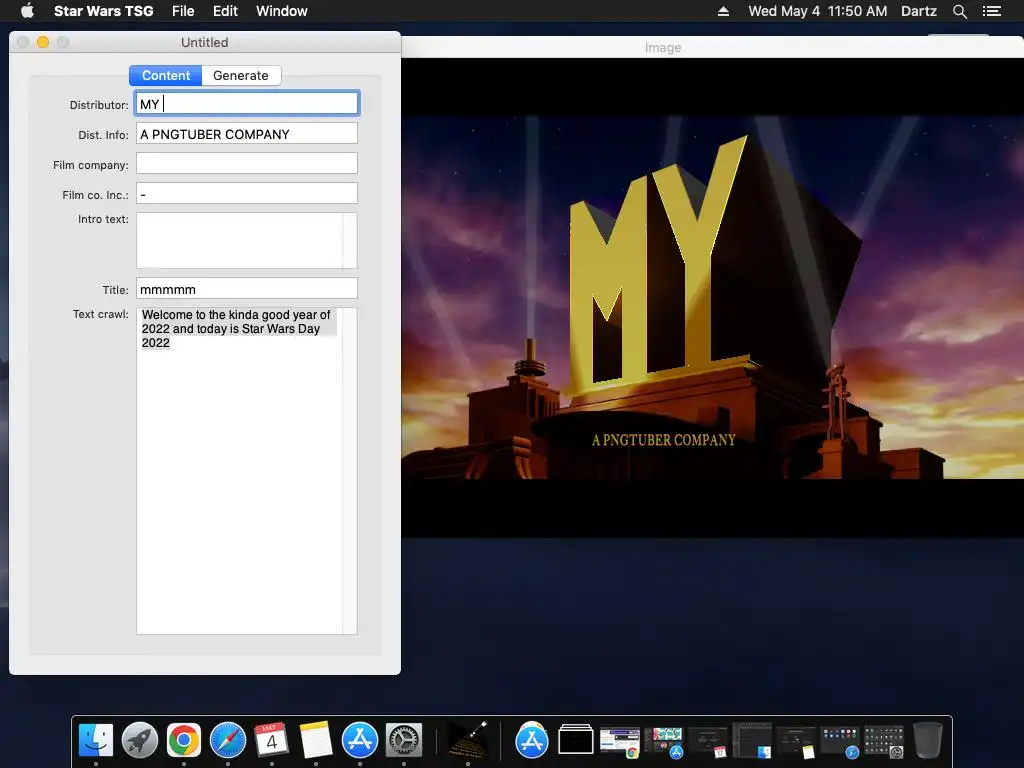Click Star Wars TSG app icon in Dock
The width and height of the screenshot is (1024, 768).
pyautogui.click(x=468, y=741)
